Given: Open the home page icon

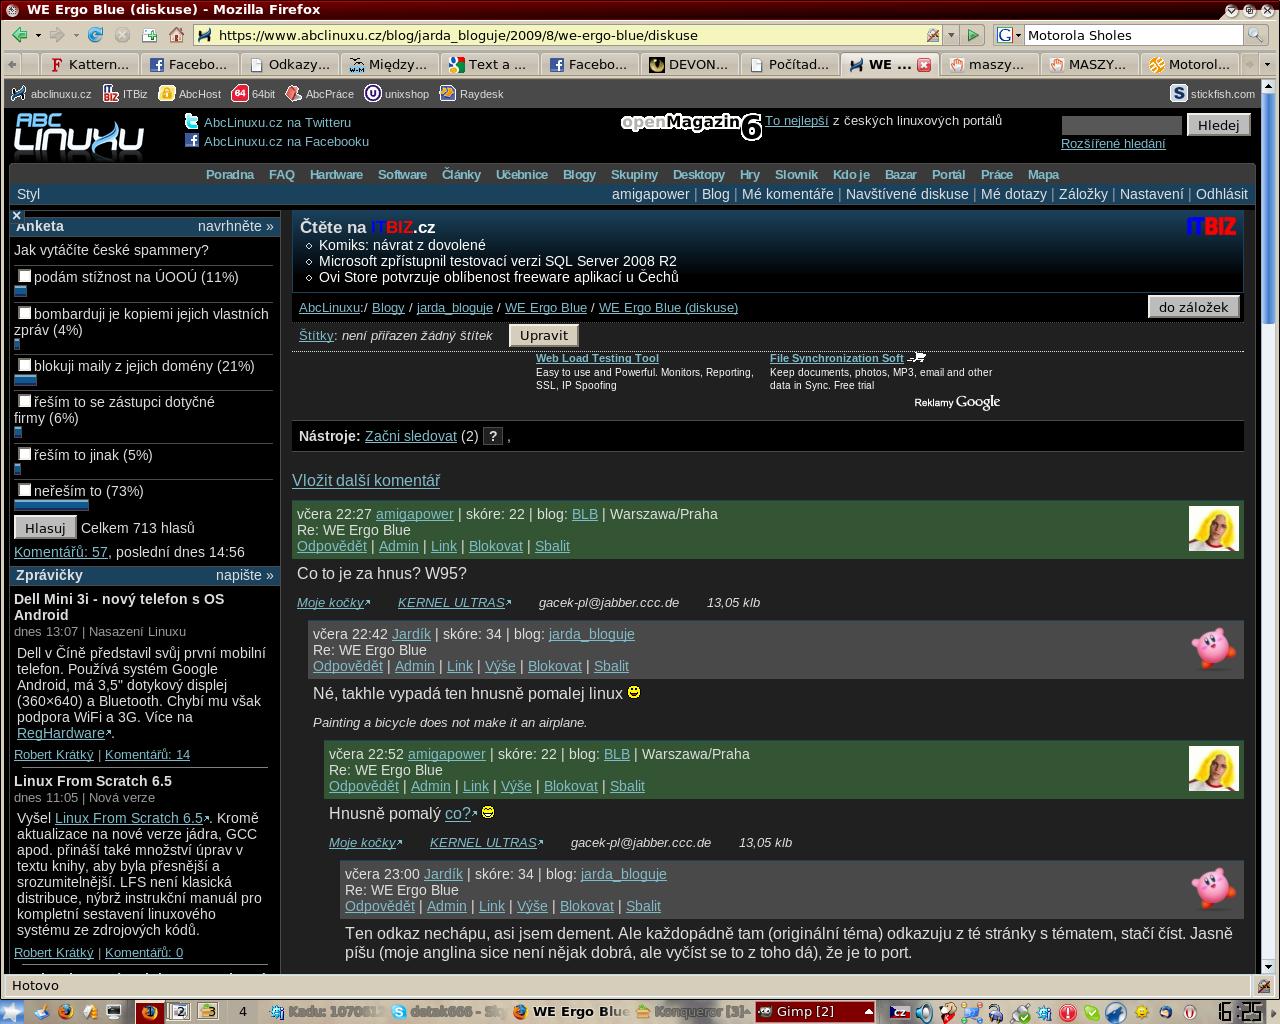Looking at the screenshot, I should tap(176, 35).
